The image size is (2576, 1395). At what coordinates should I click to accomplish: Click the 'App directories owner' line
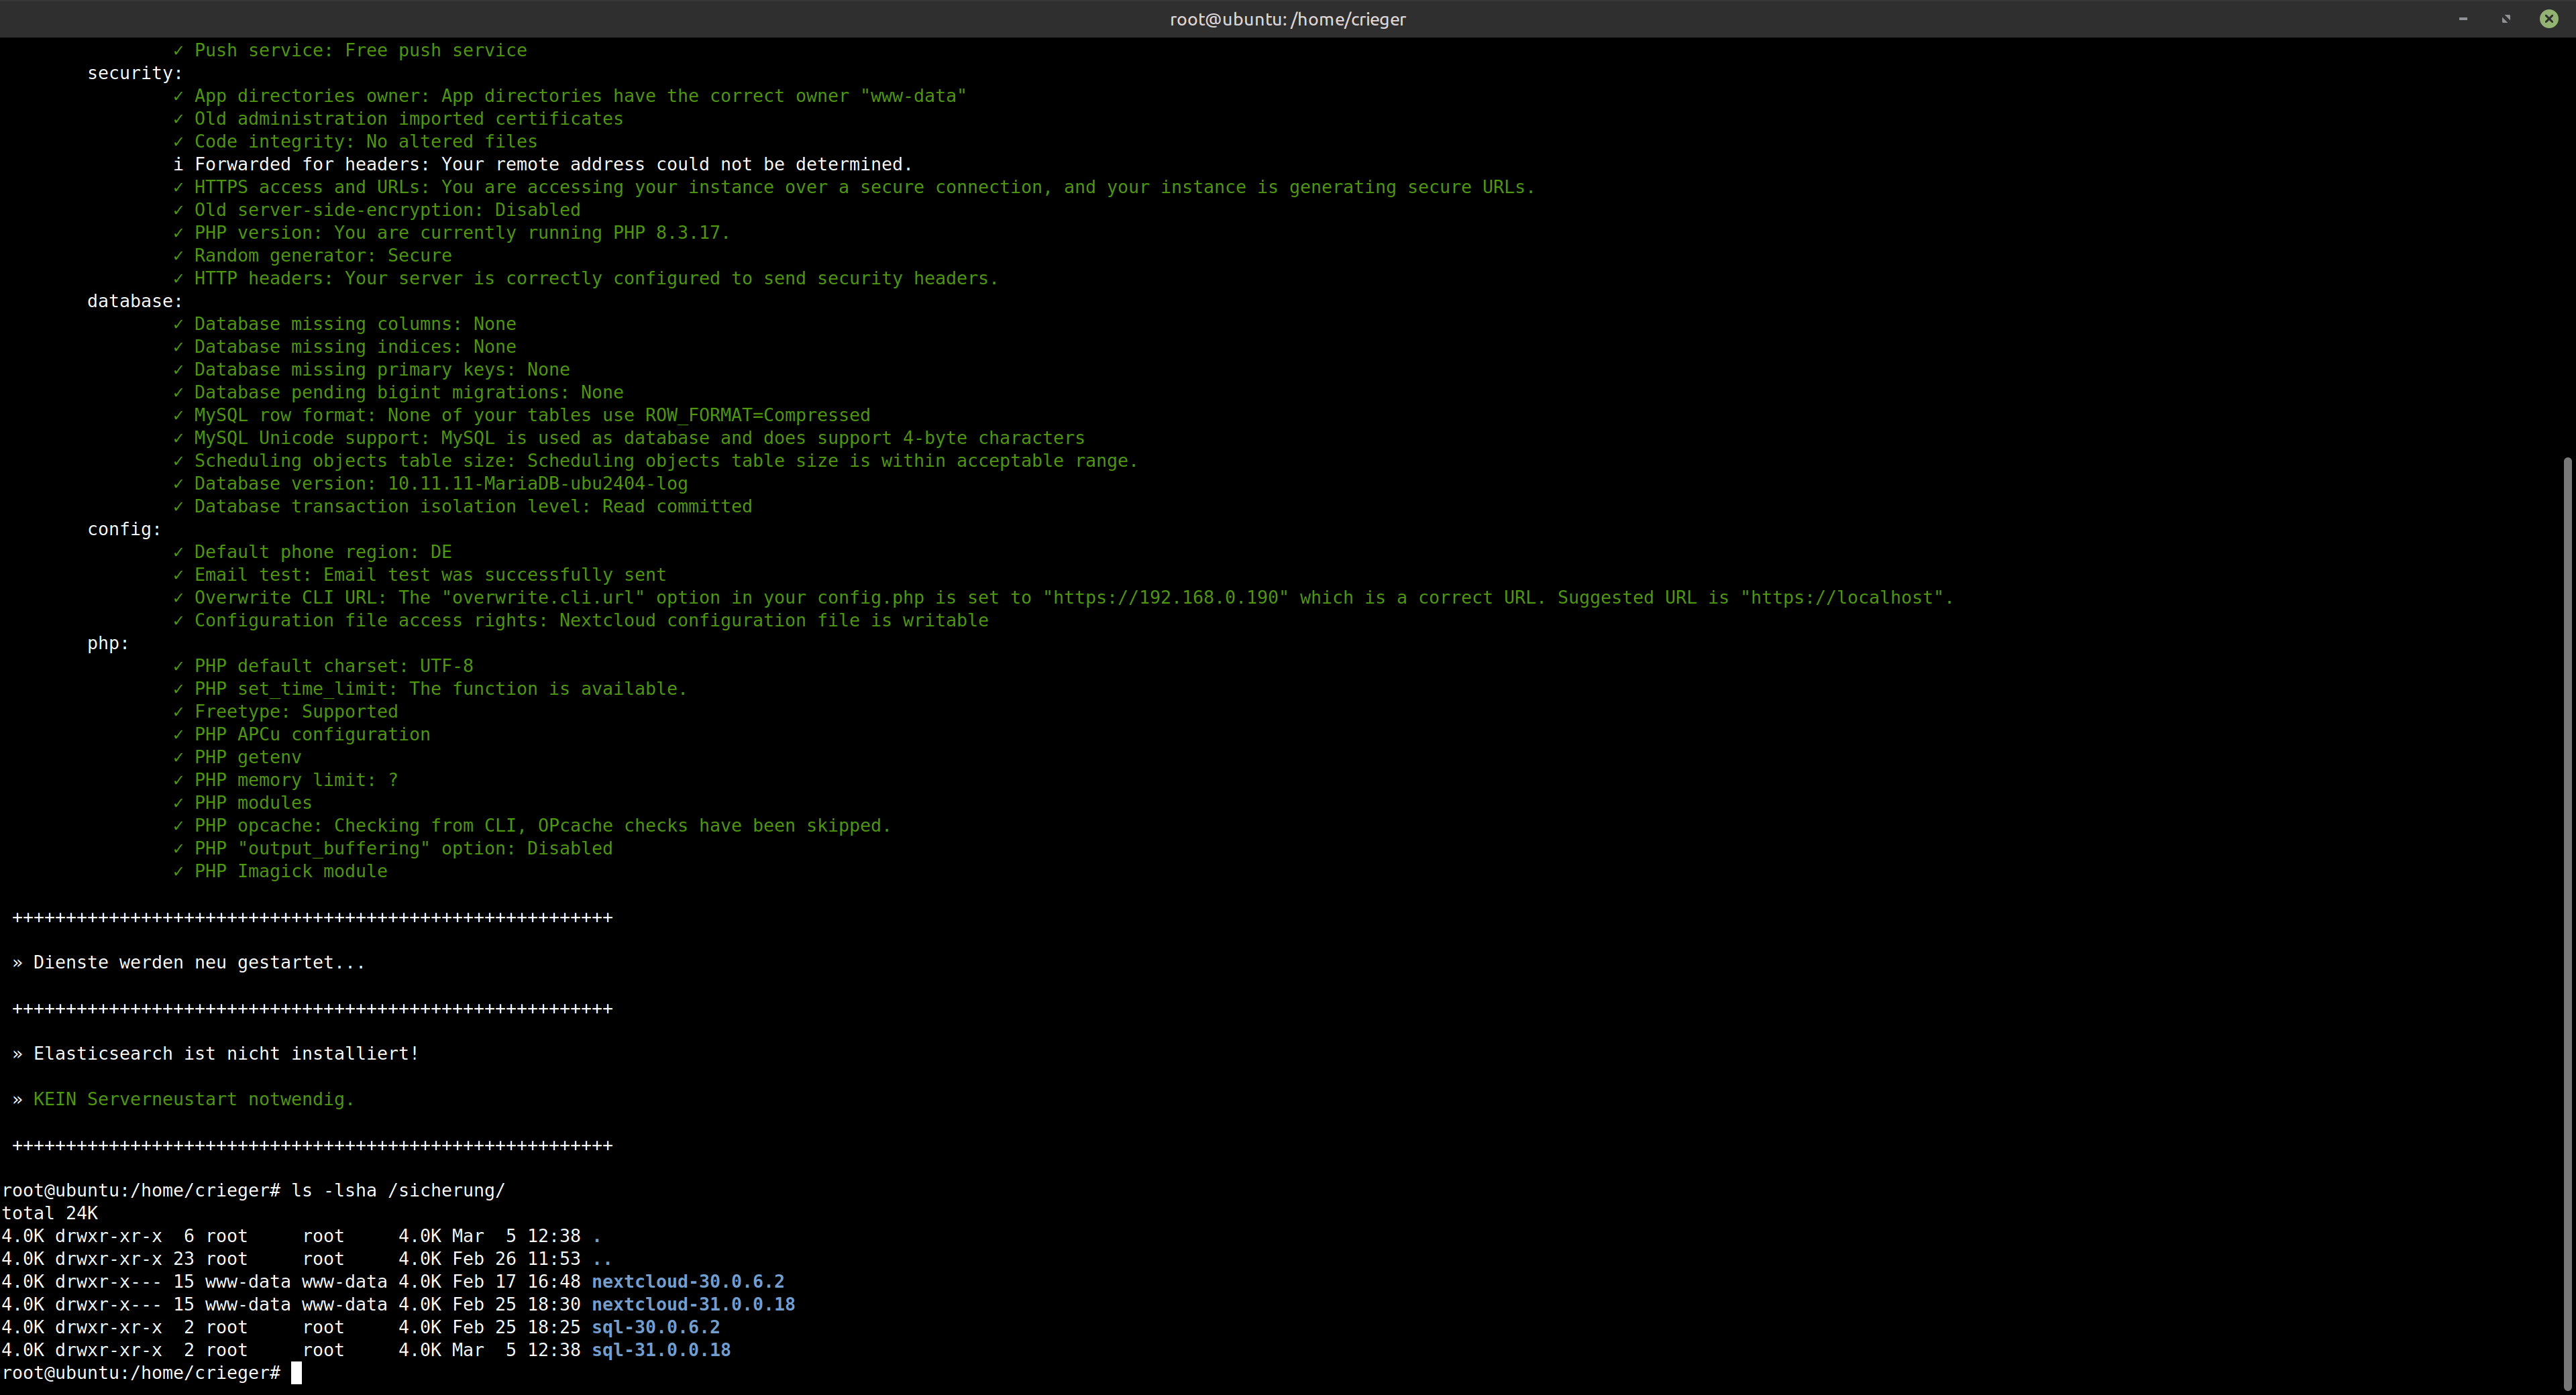(x=570, y=97)
